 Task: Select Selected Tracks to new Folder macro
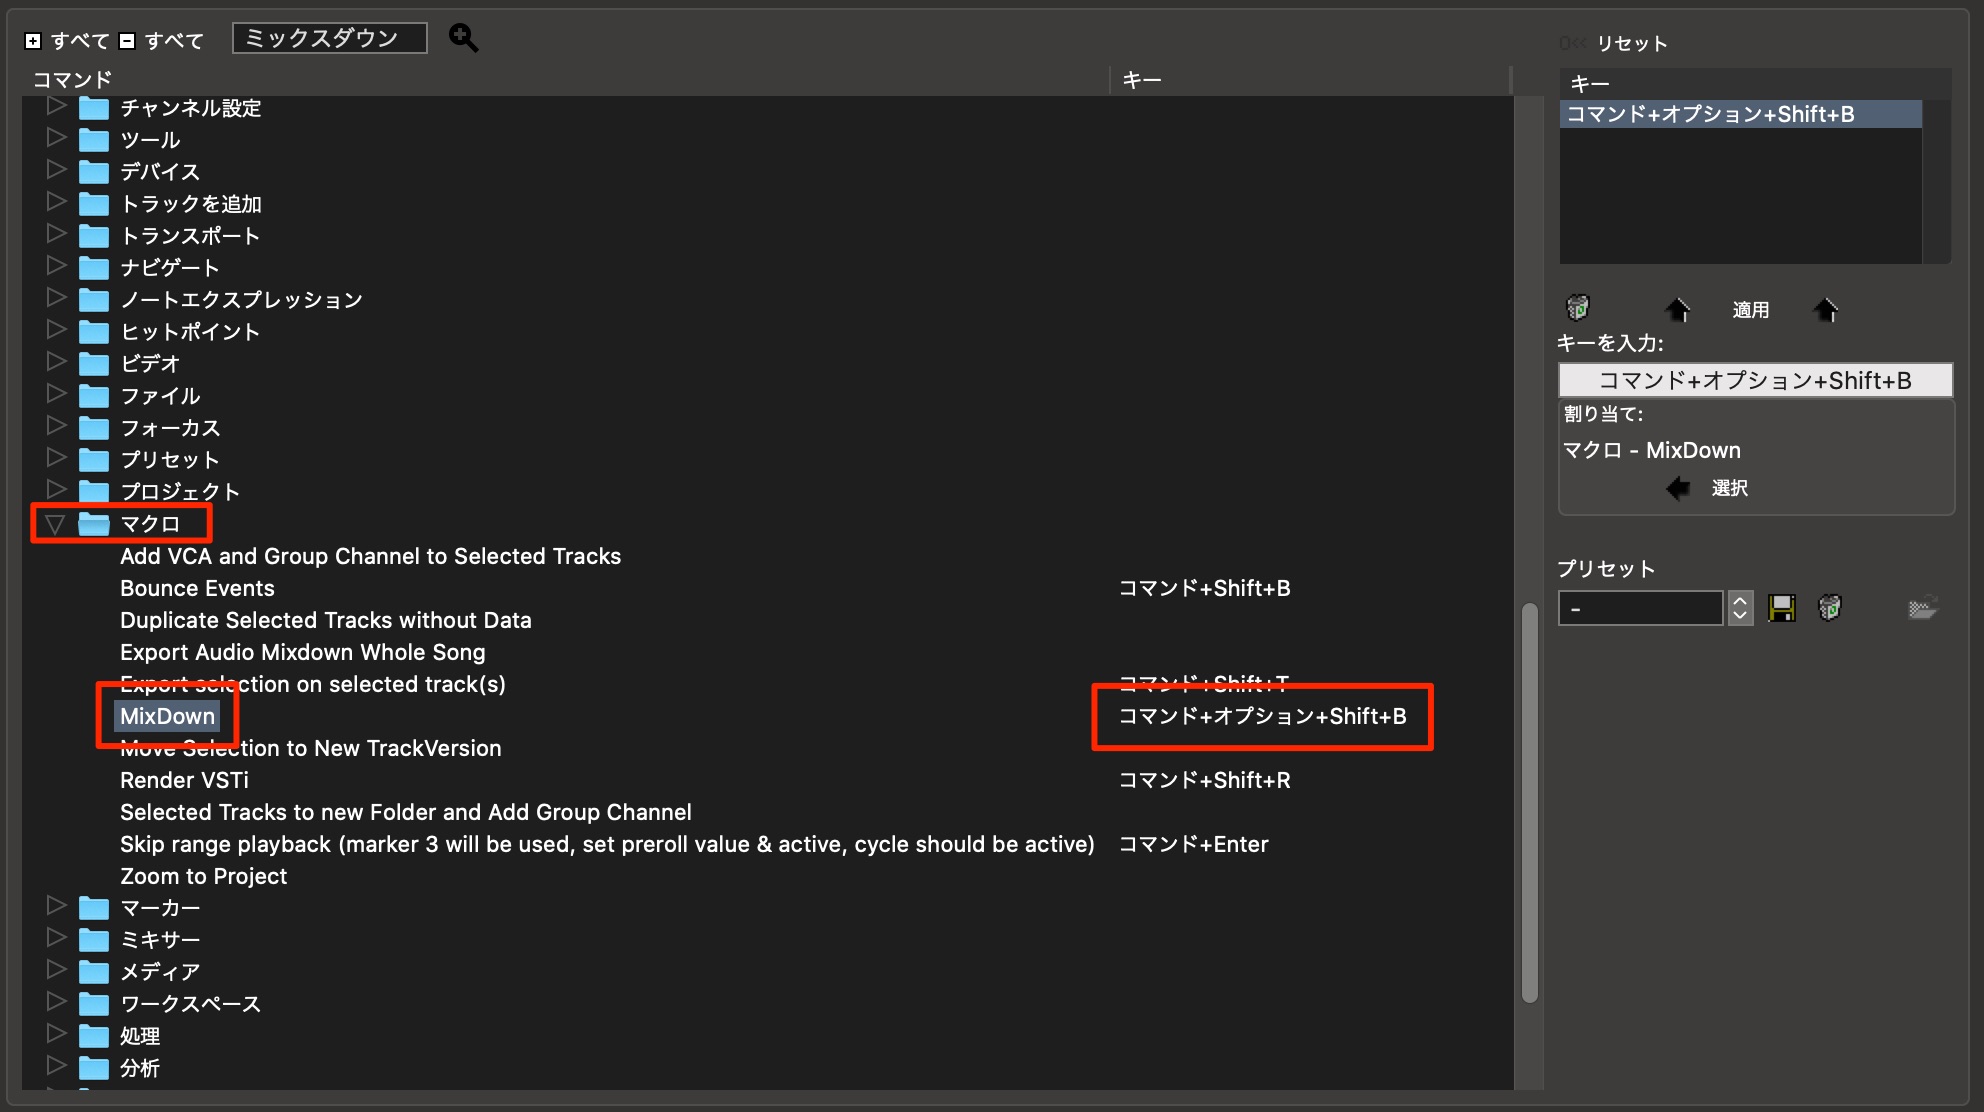[405, 812]
